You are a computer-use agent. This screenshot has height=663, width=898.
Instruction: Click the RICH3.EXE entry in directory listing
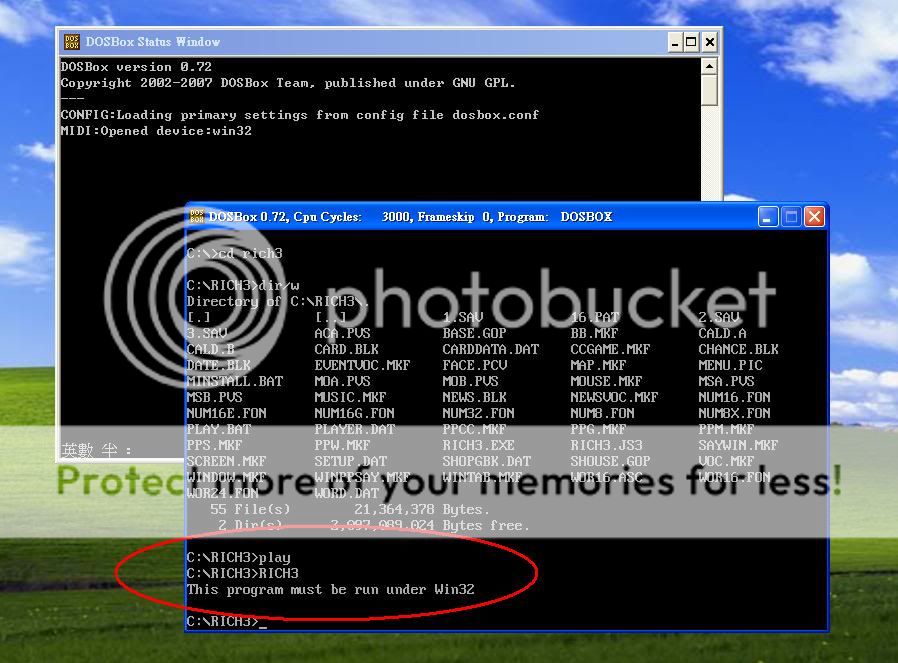(x=478, y=445)
